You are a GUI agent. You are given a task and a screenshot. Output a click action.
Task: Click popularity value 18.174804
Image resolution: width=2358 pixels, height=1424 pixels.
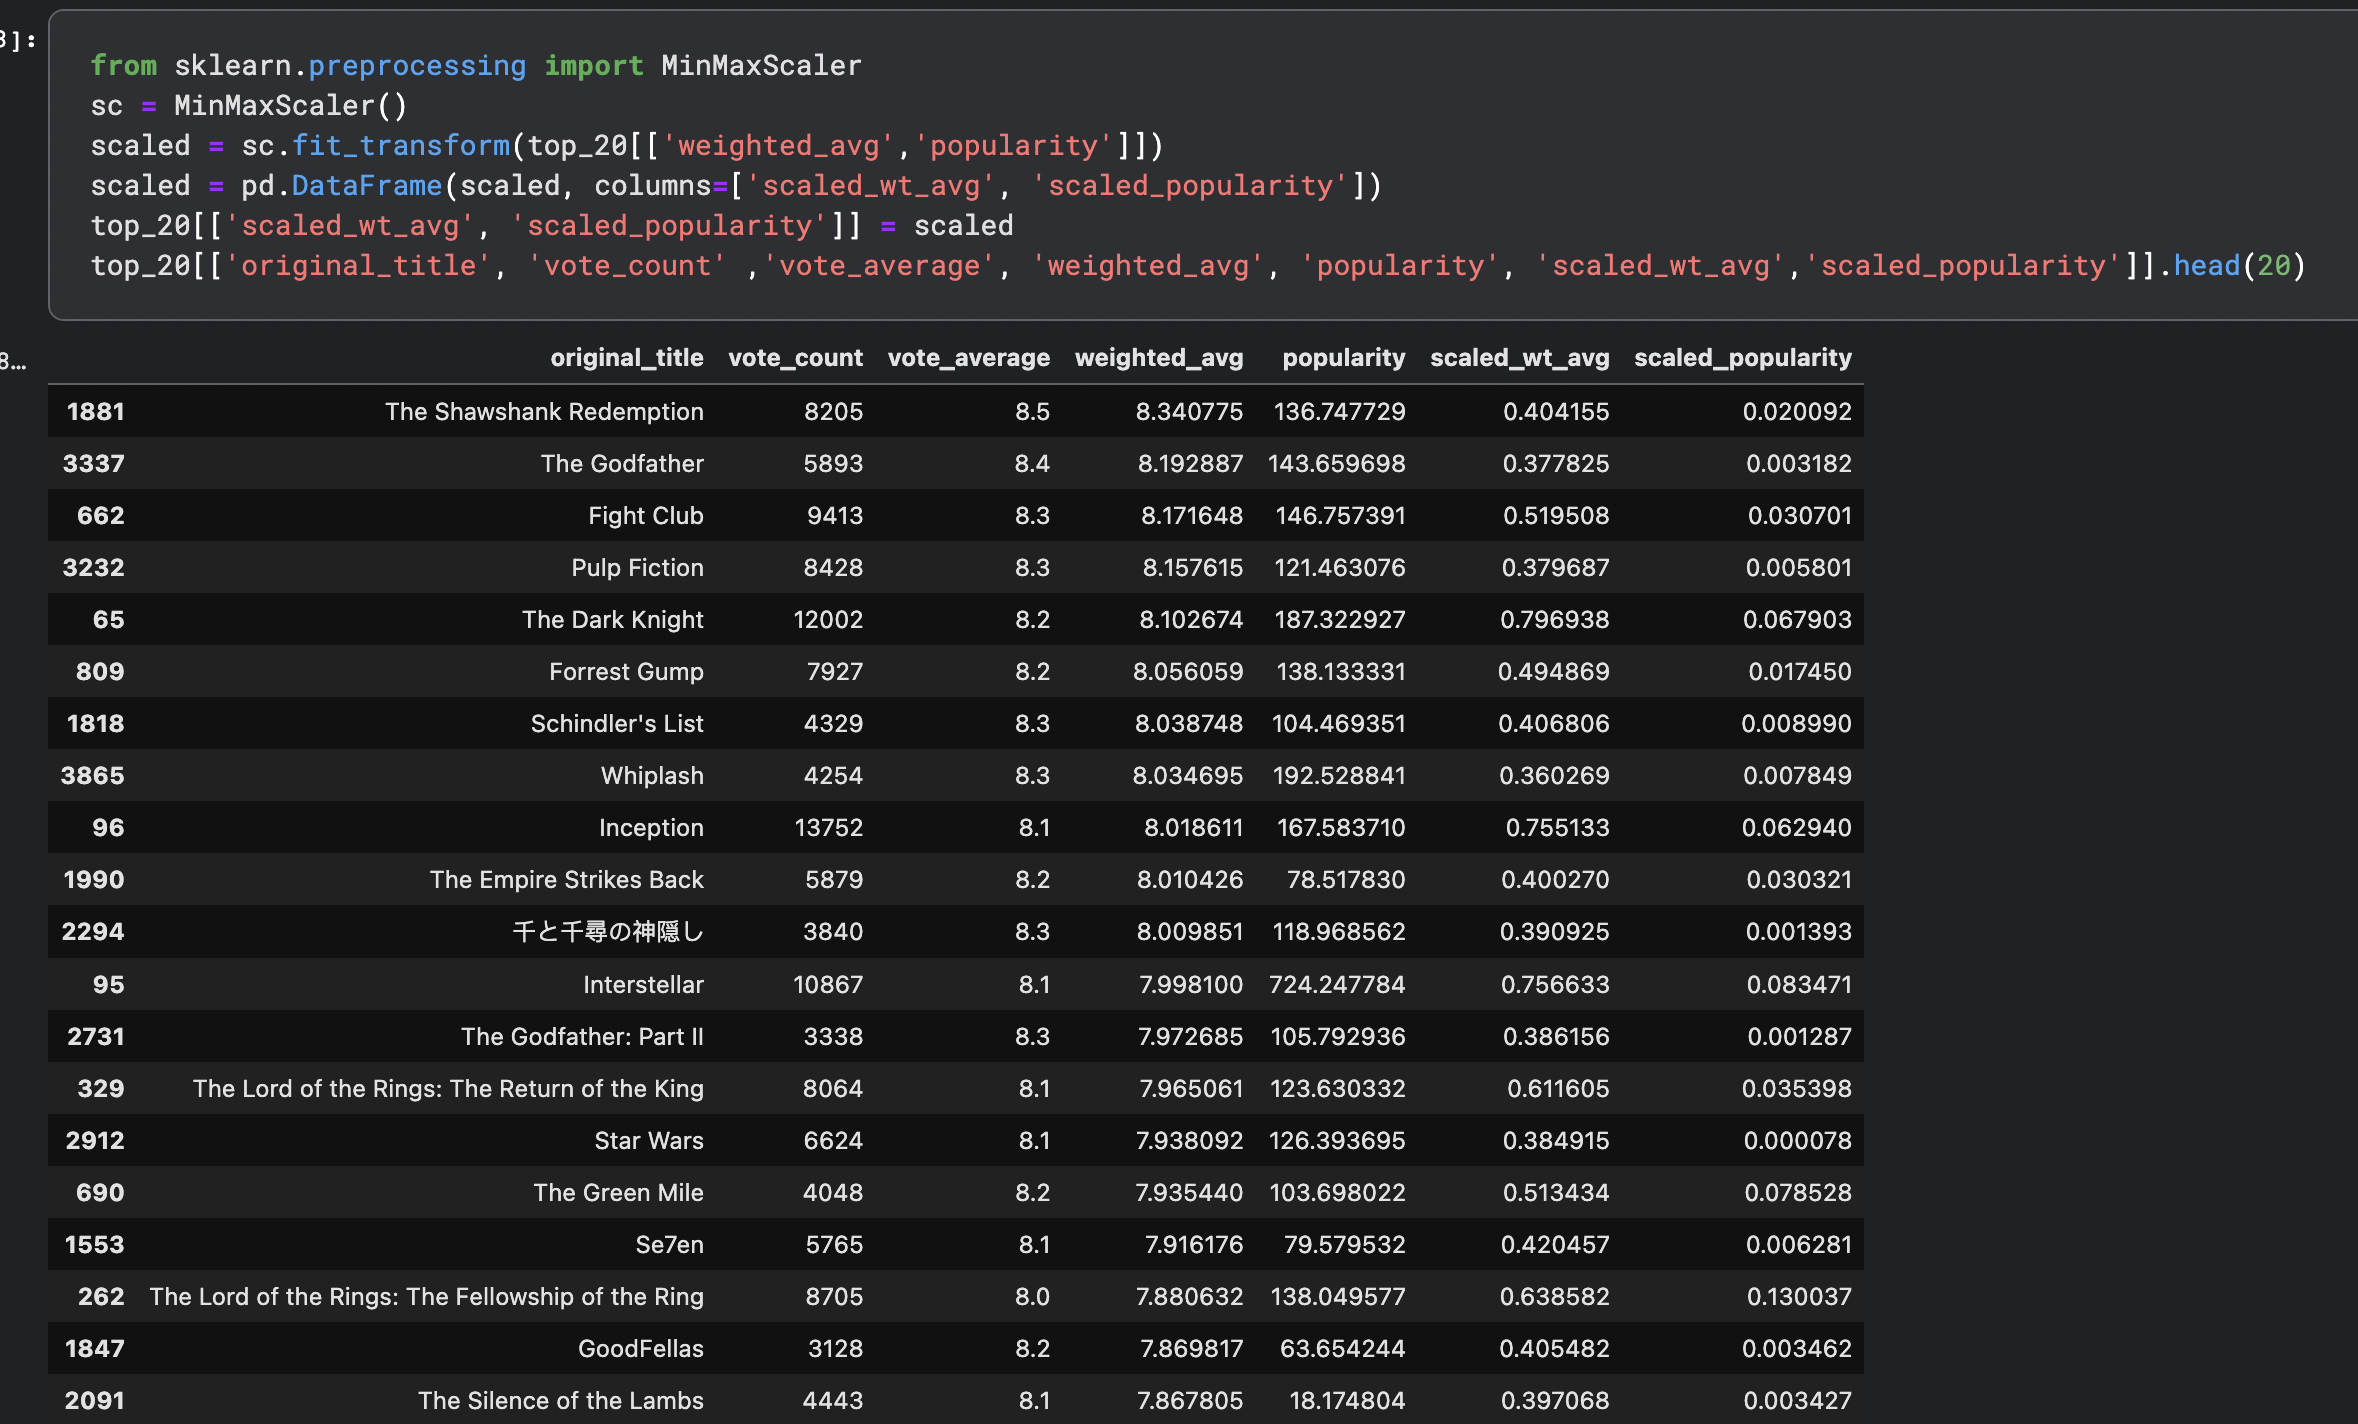point(1347,1400)
